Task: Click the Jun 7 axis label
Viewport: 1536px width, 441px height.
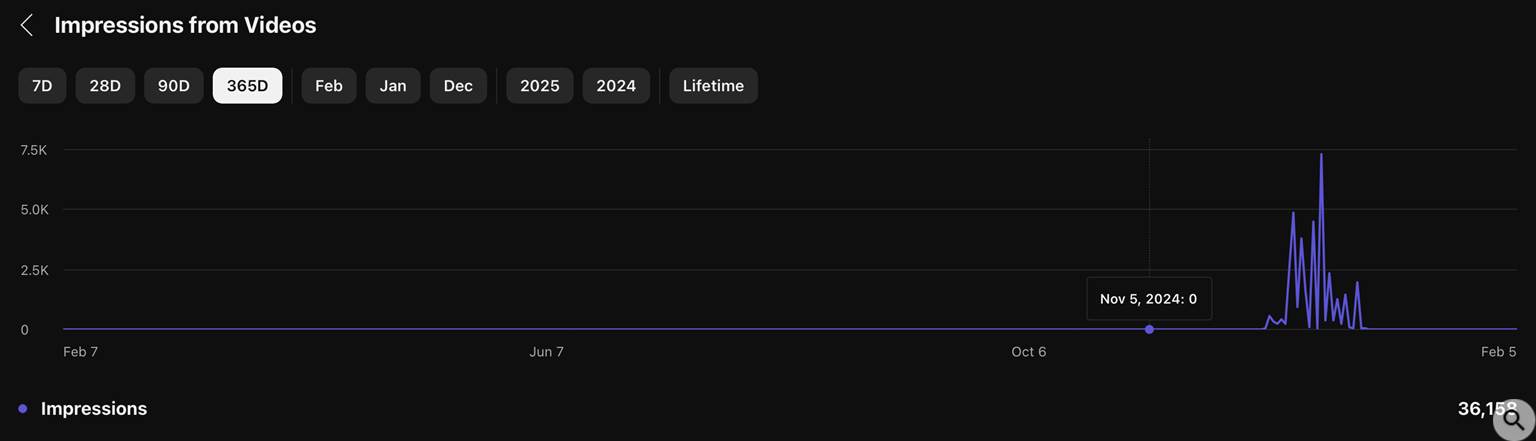Action: pos(546,352)
